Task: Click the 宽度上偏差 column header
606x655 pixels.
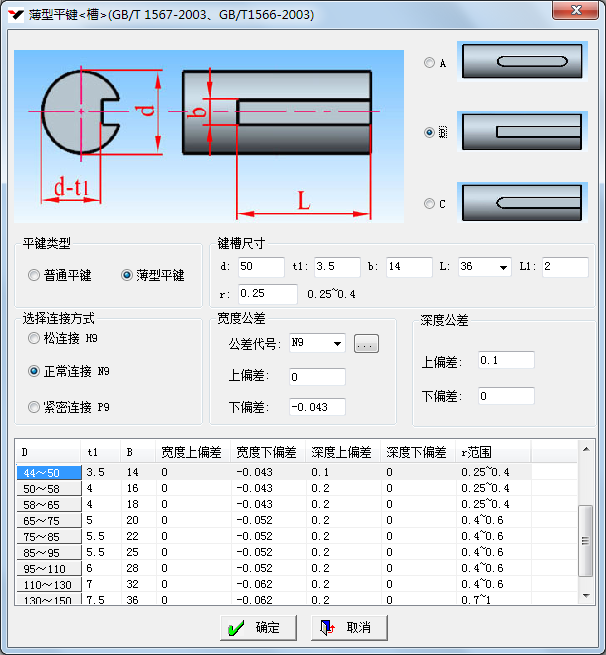Action: (193, 452)
